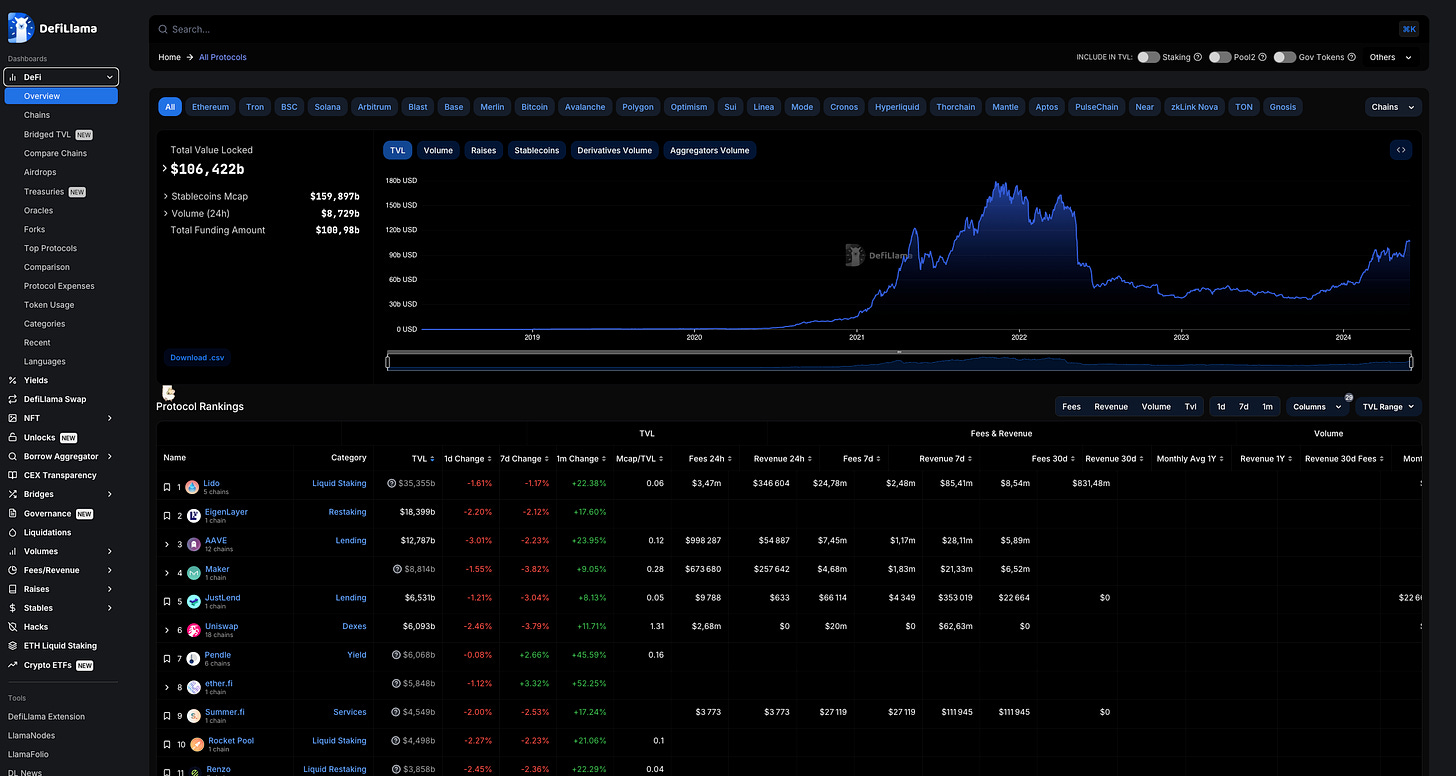
Task: Click the Uniswap protocol logo icon
Action: coord(192,630)
